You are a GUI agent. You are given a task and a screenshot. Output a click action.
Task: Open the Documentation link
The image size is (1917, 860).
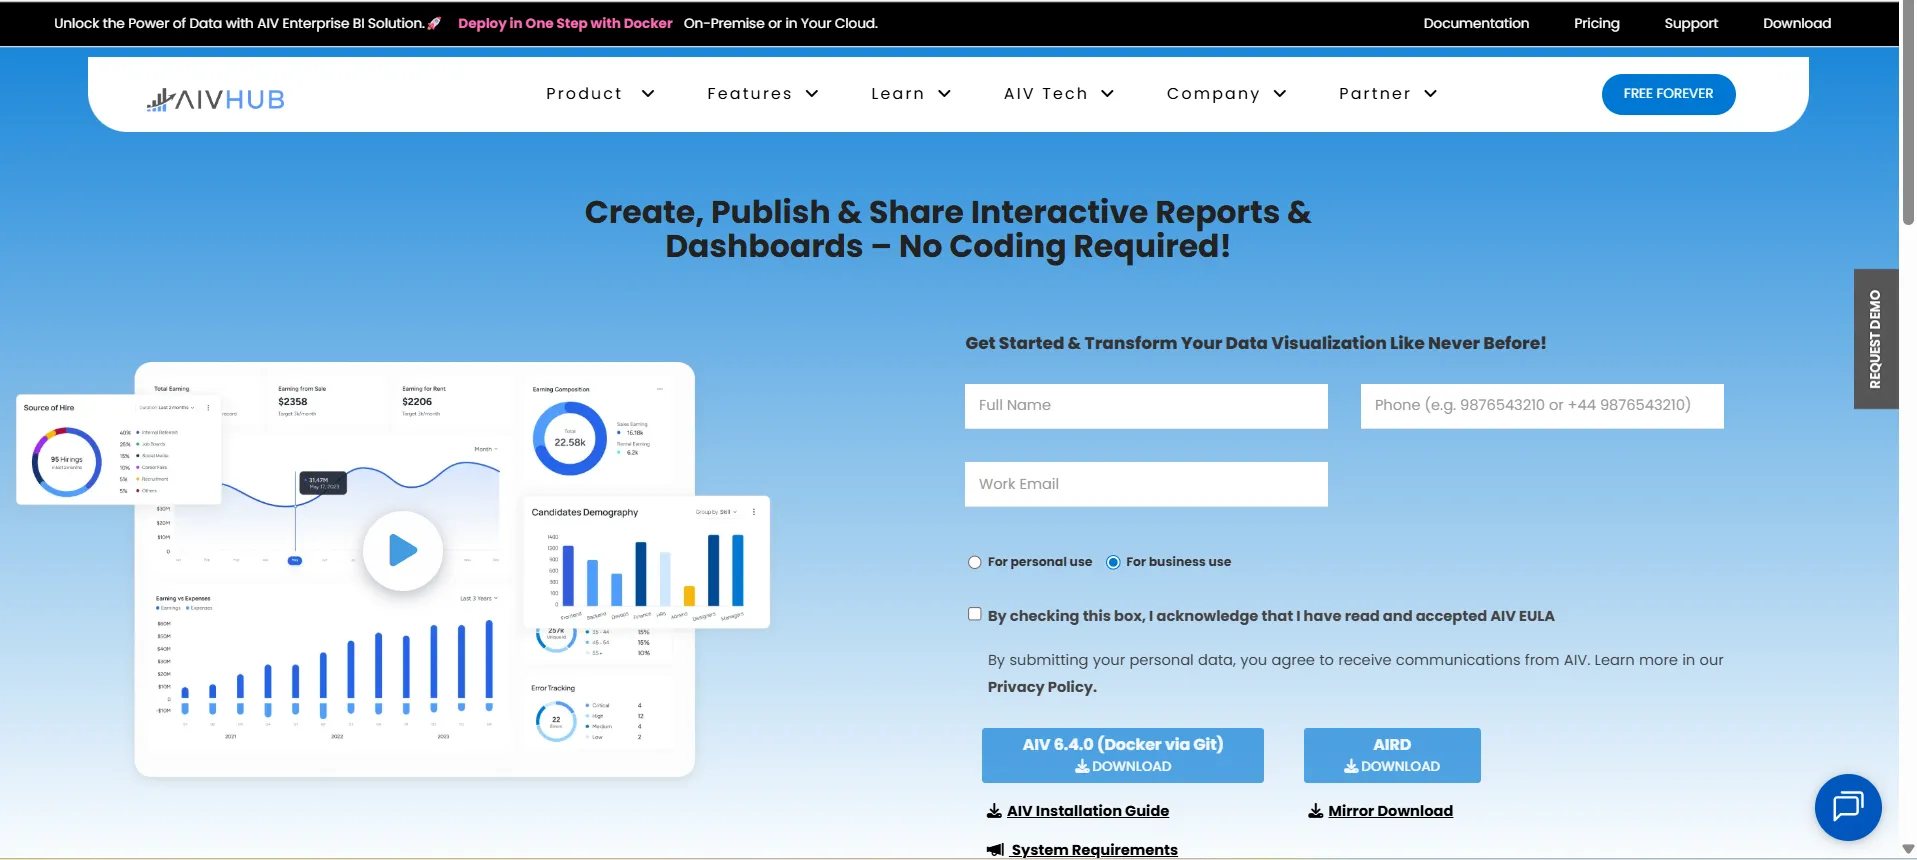1476,23
